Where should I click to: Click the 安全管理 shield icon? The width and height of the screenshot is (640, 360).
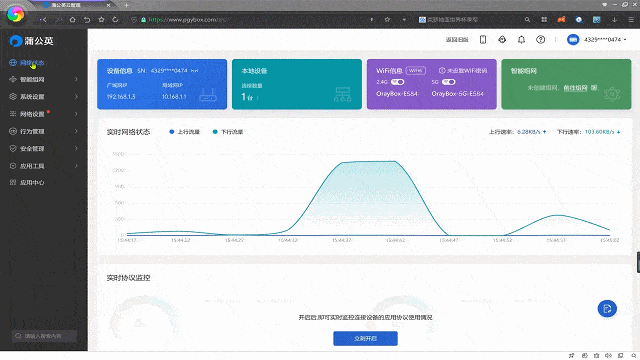point(13,149)
